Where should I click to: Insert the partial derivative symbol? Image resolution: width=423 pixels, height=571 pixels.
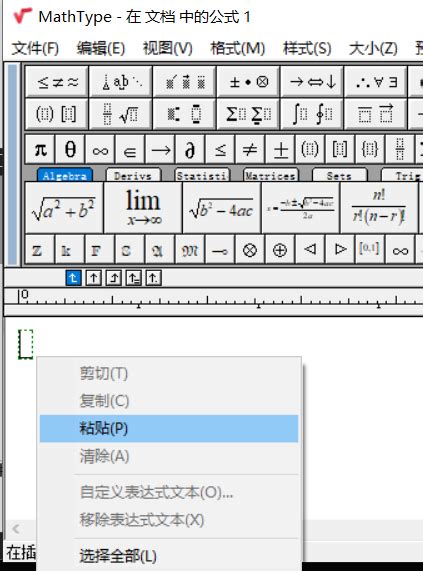tap(190, 149)
